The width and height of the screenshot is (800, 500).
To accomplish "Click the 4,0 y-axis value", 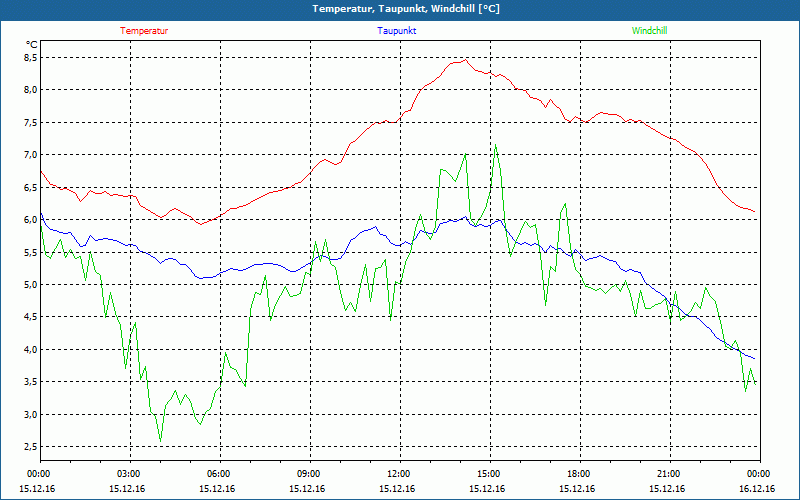I will (x=31, y=349).
